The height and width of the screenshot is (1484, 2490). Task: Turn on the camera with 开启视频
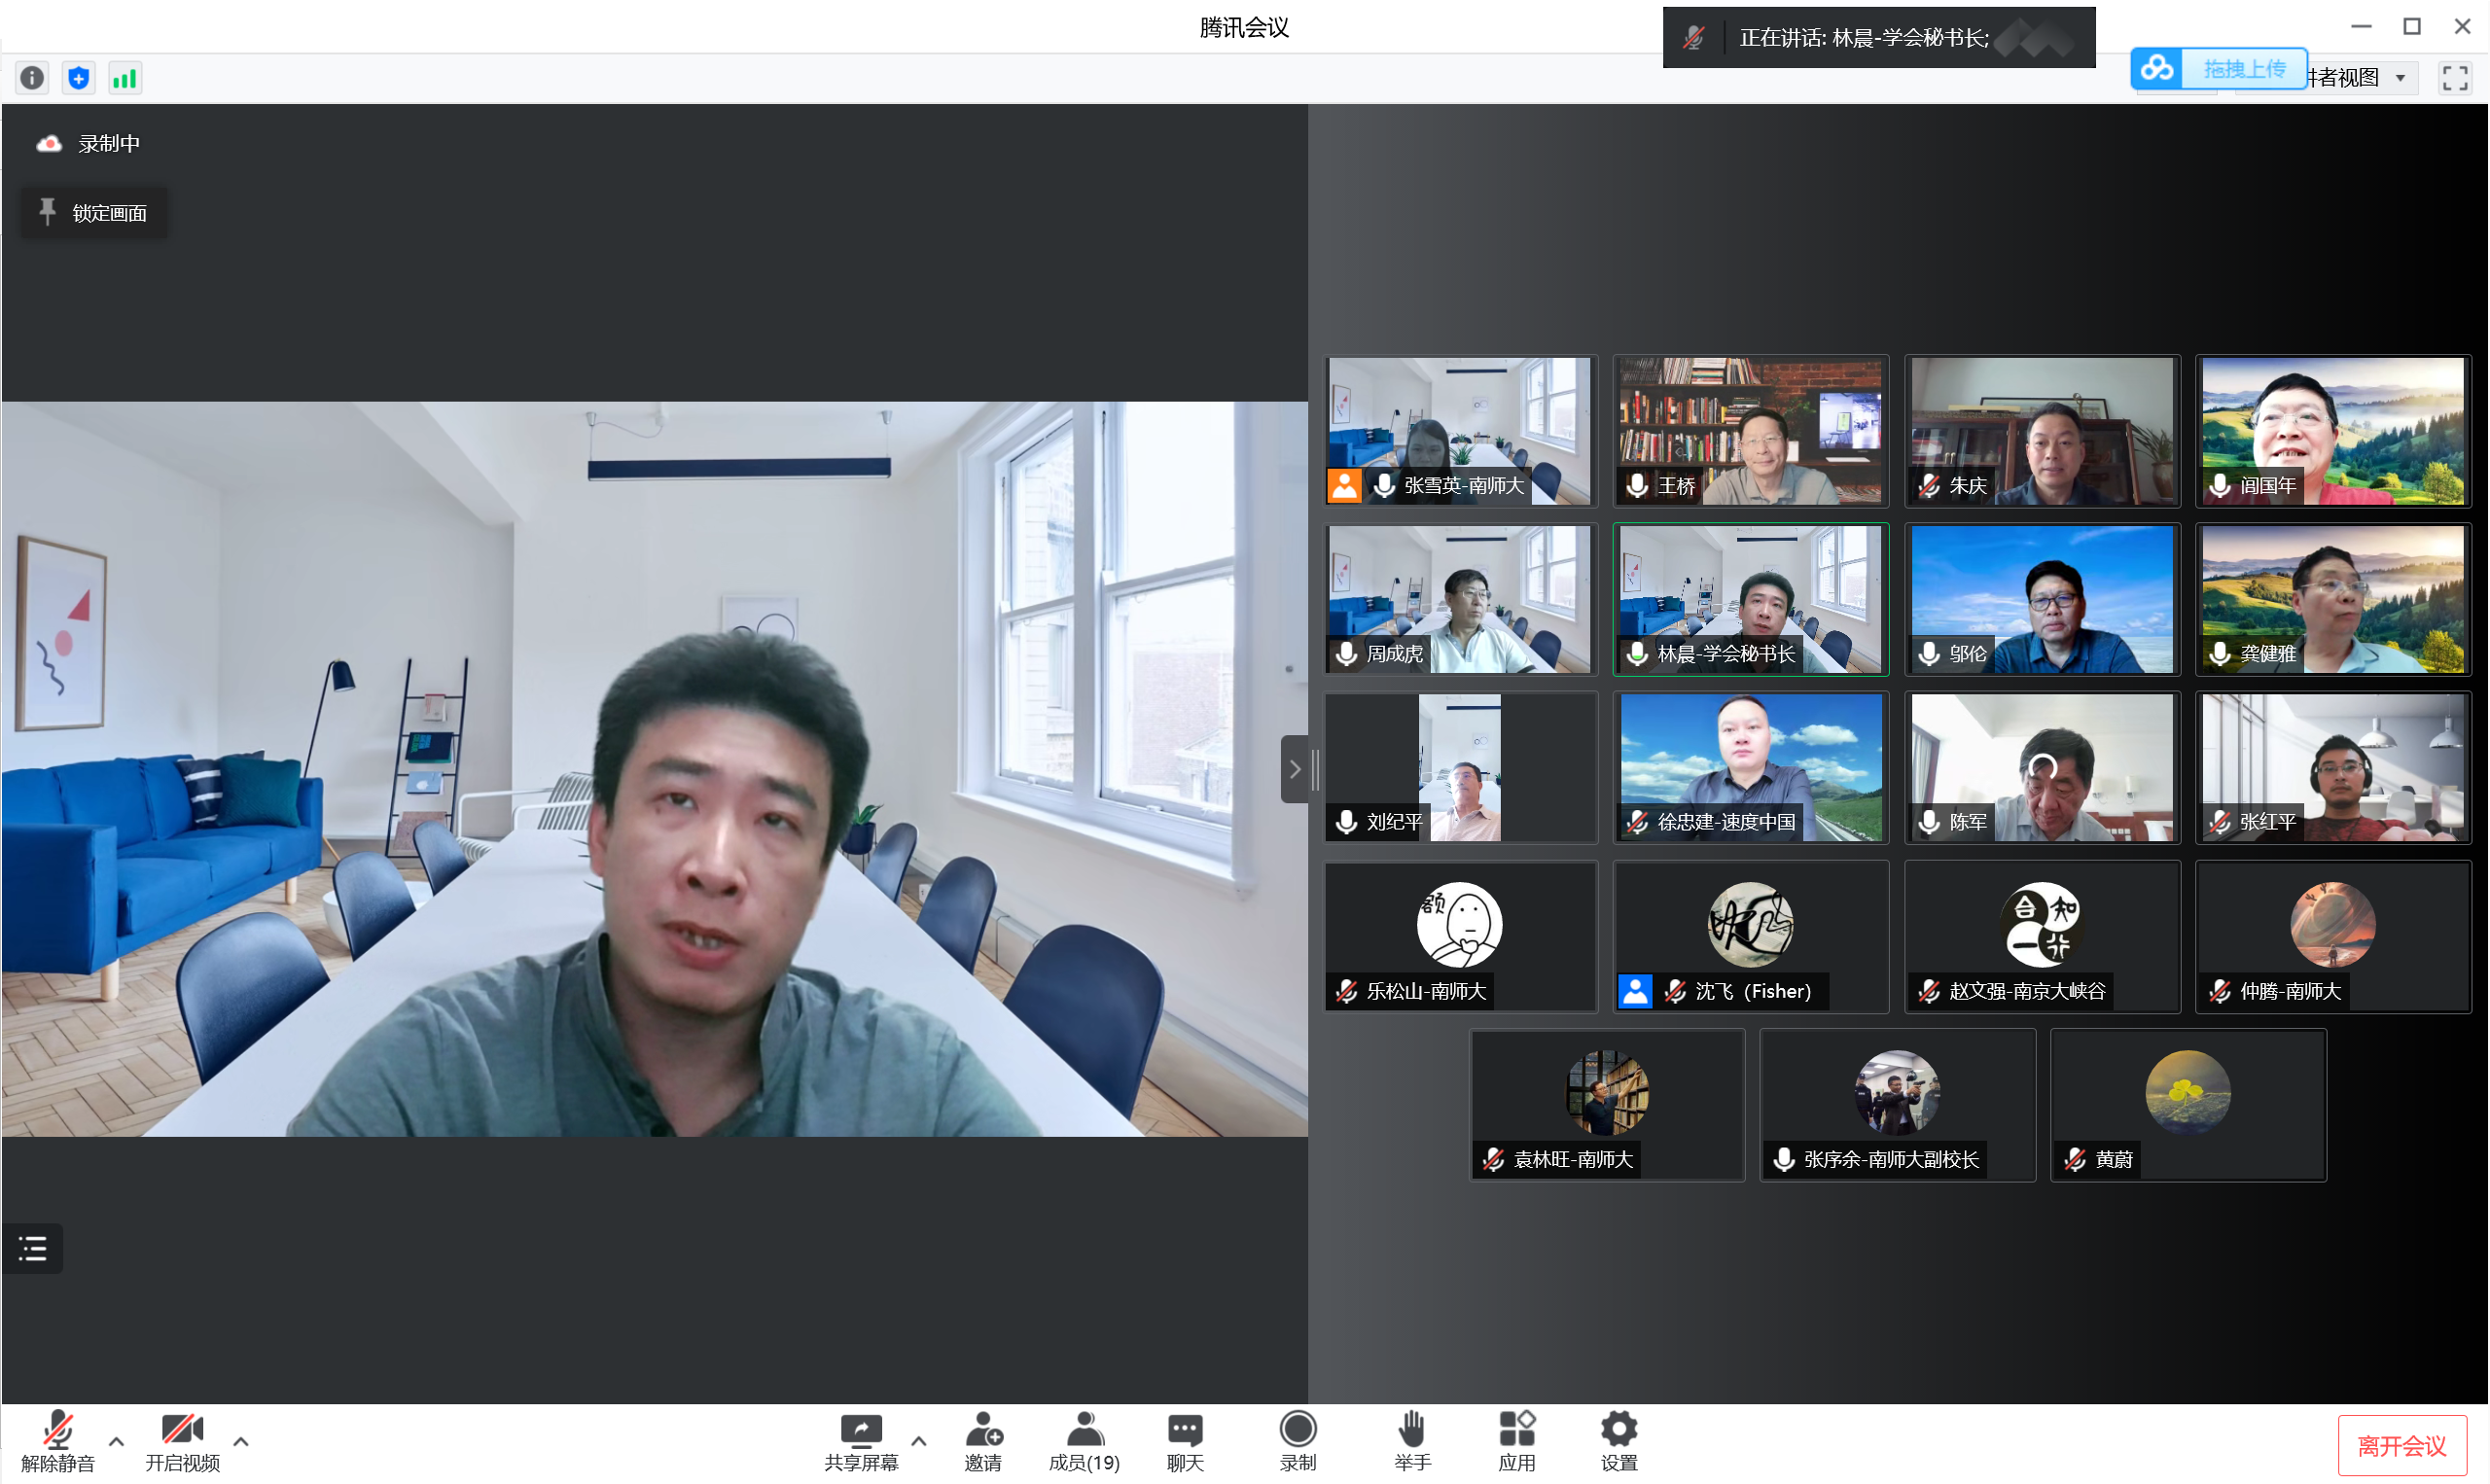tap(183, 1442)
